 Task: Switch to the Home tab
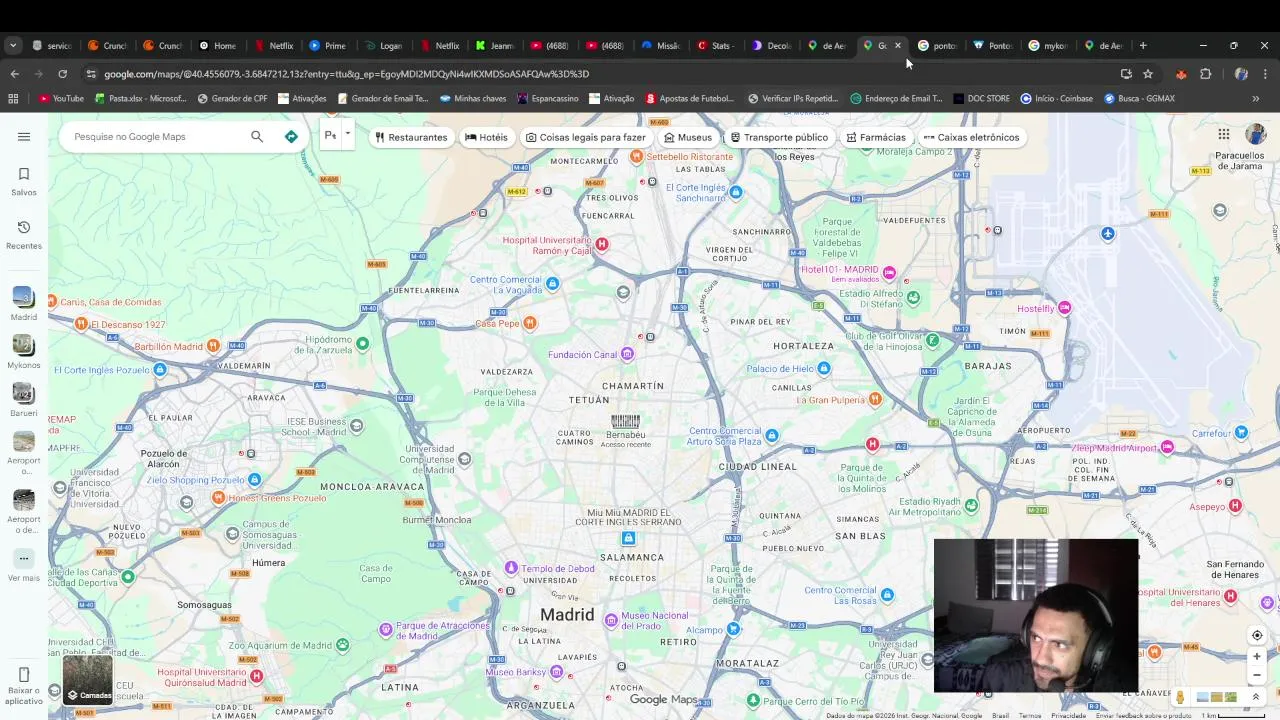tap(217, 45)
